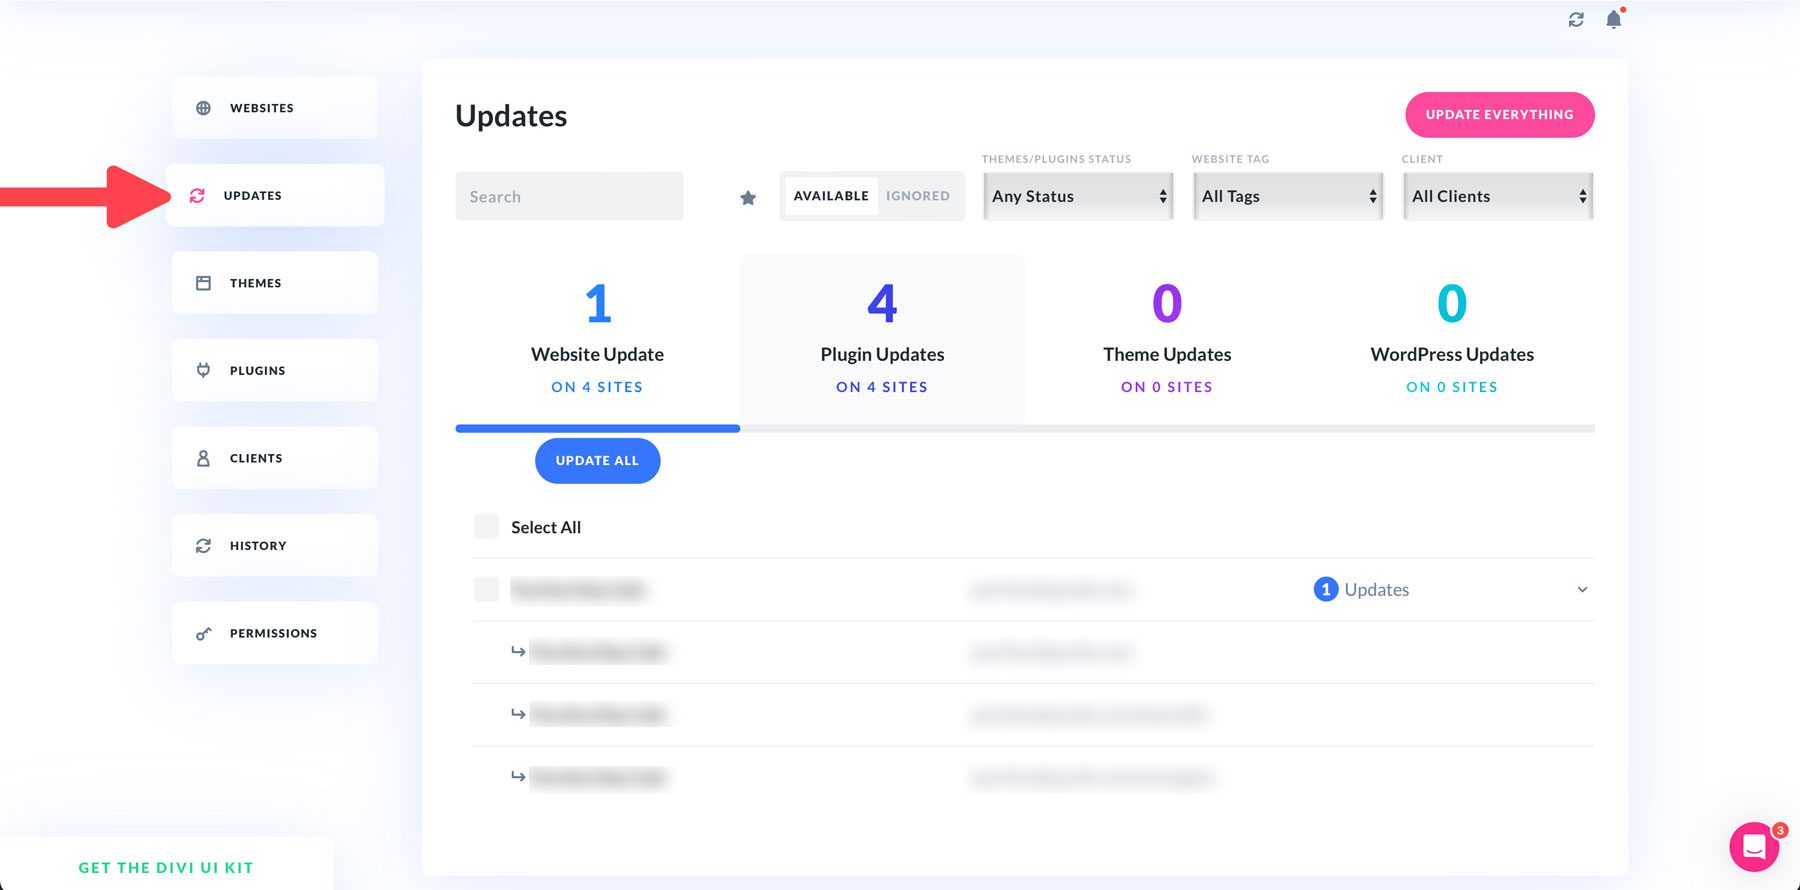Image resolution: width=1800 pixels, height=890 pixels.
Task: Select the Plugin Updates tab
Action: pos(882,340)
